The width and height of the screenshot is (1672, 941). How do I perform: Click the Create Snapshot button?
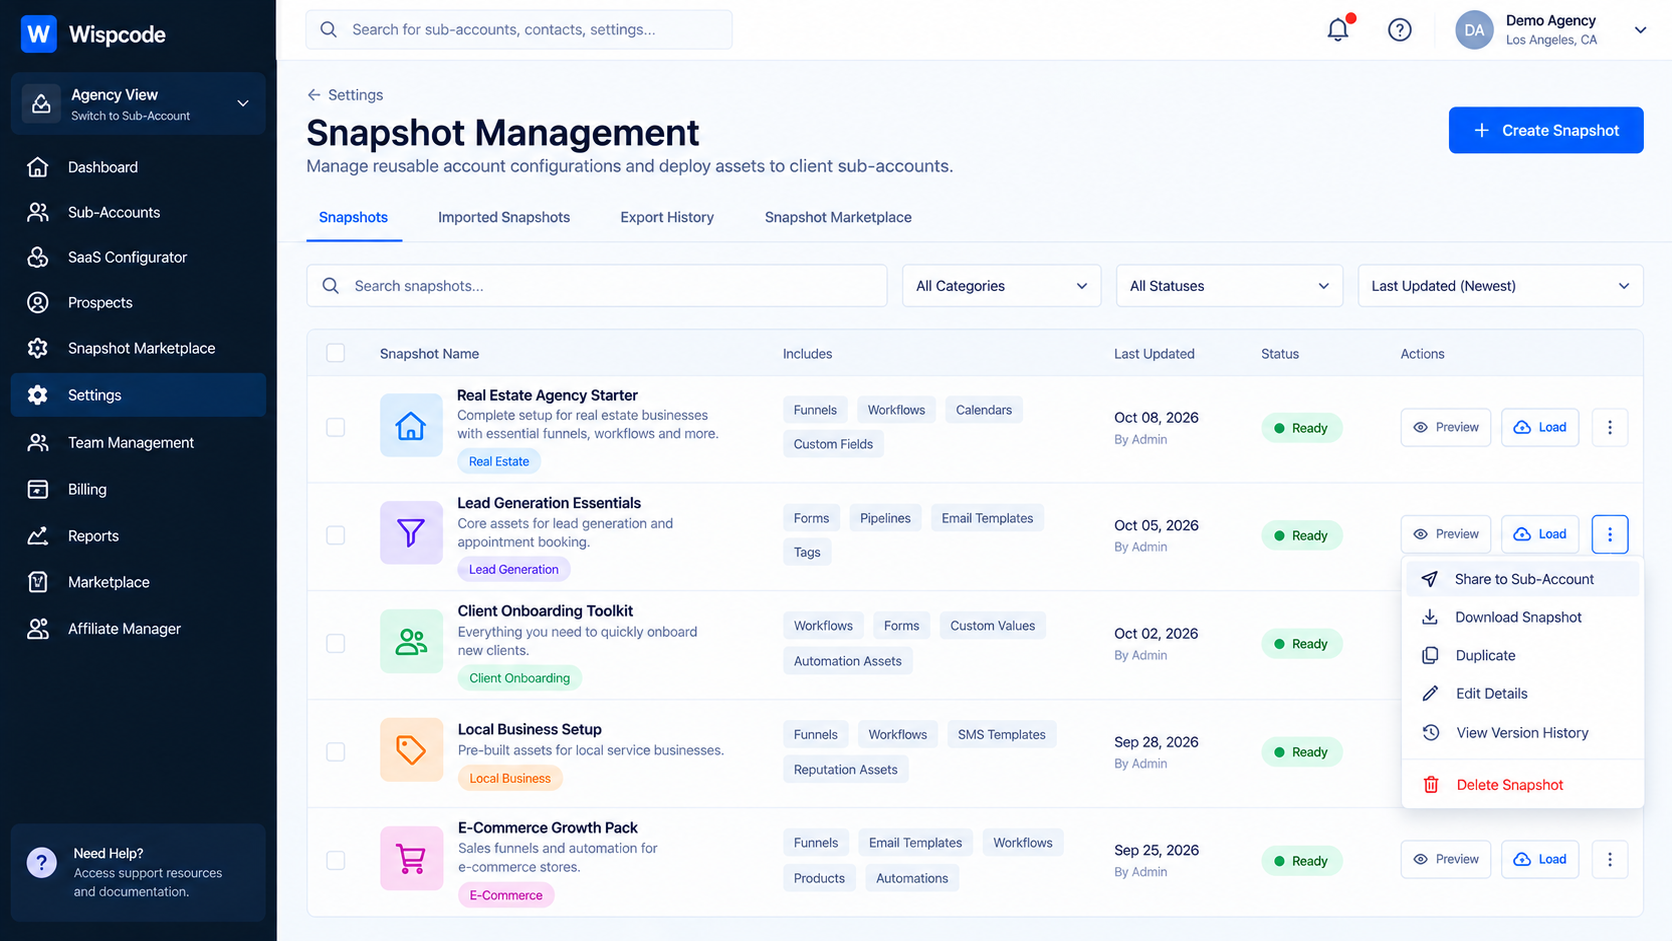click(x=1546, y=130)
